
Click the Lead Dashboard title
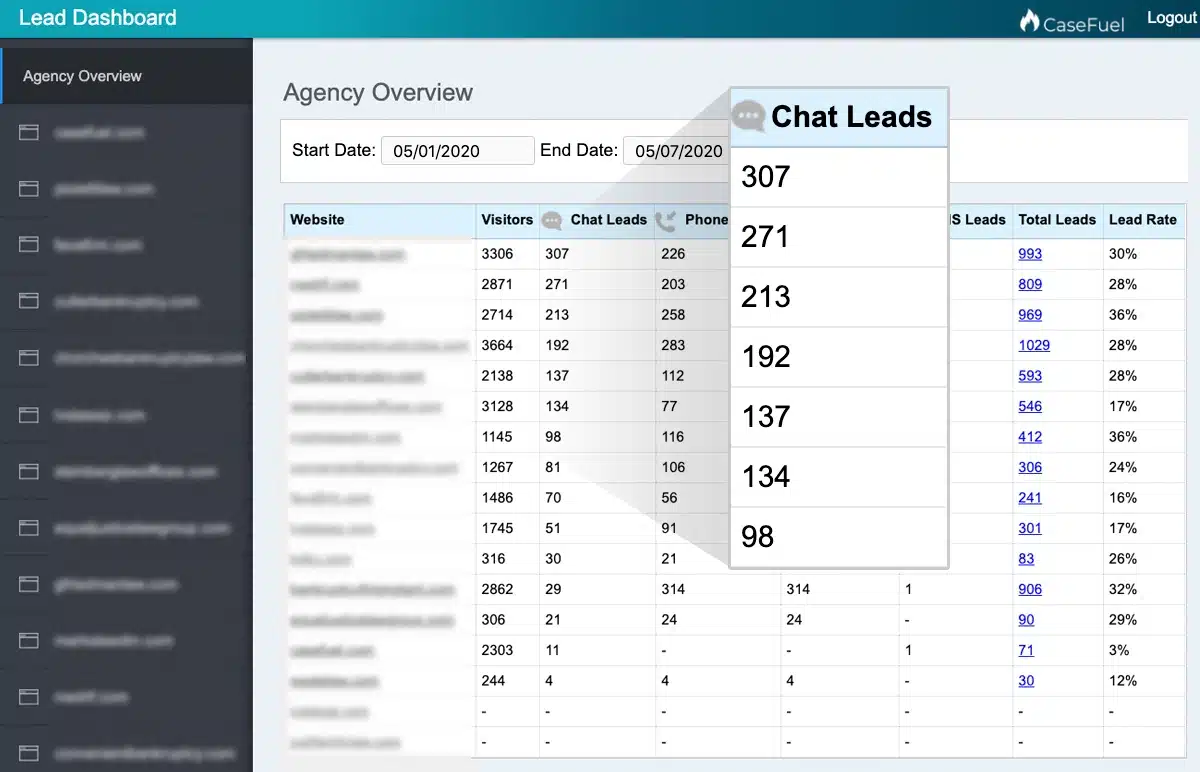point(98,18)
